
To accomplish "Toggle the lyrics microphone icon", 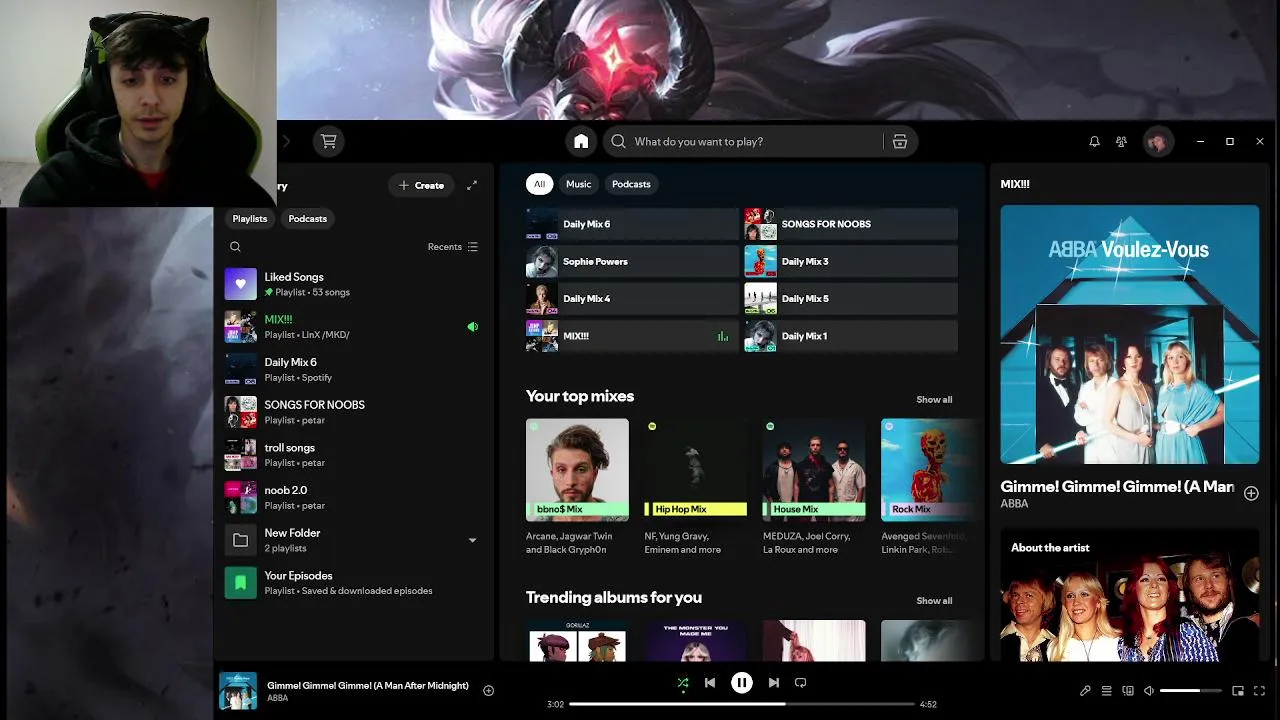I will coord(1085,691).
